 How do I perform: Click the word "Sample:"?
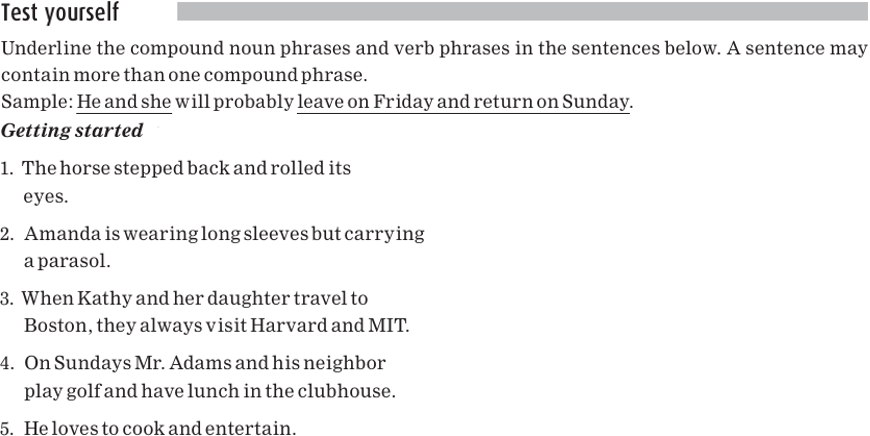pos(36,102)
